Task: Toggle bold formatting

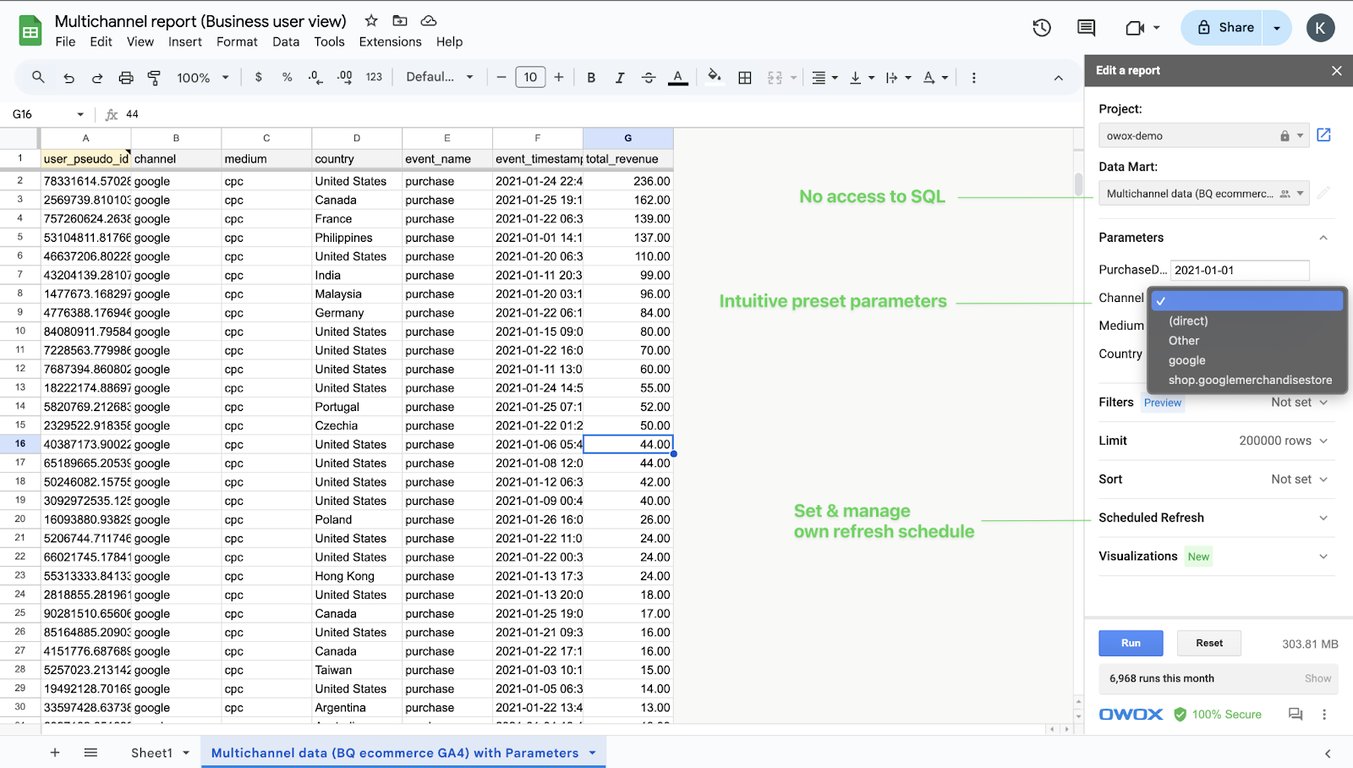Action: (591, 77)
